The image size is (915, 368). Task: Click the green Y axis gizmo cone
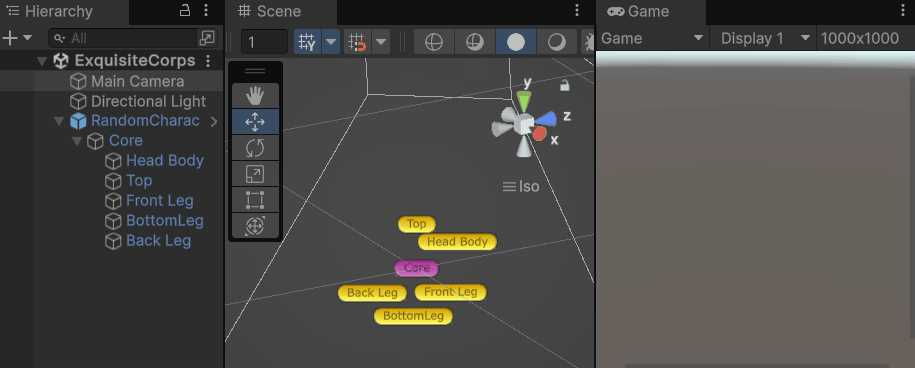click(524, 101)
